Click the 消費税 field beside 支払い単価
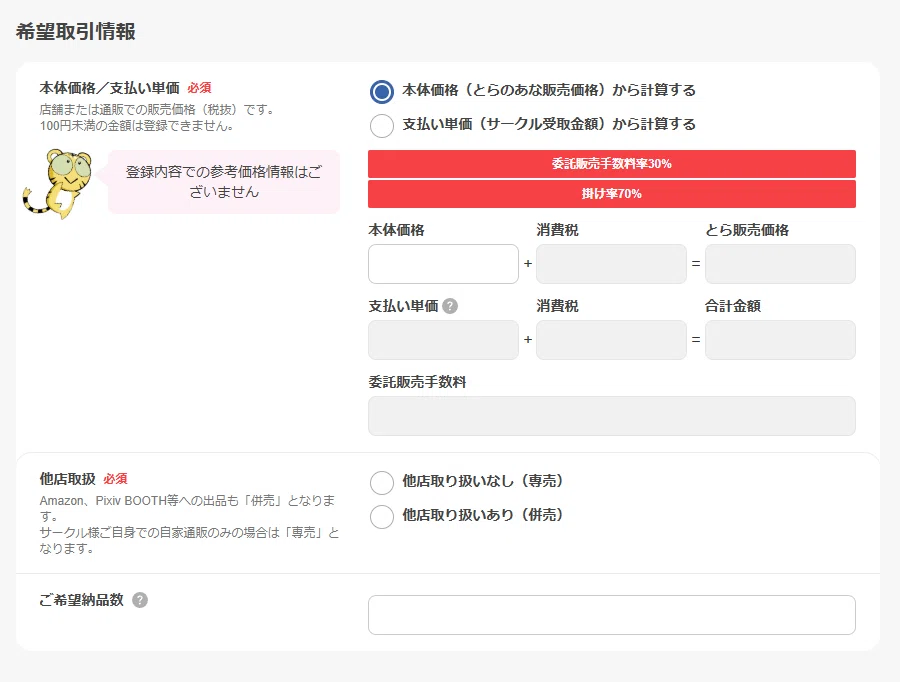Screen dimensions: 900x682 (x=611, y=340)
